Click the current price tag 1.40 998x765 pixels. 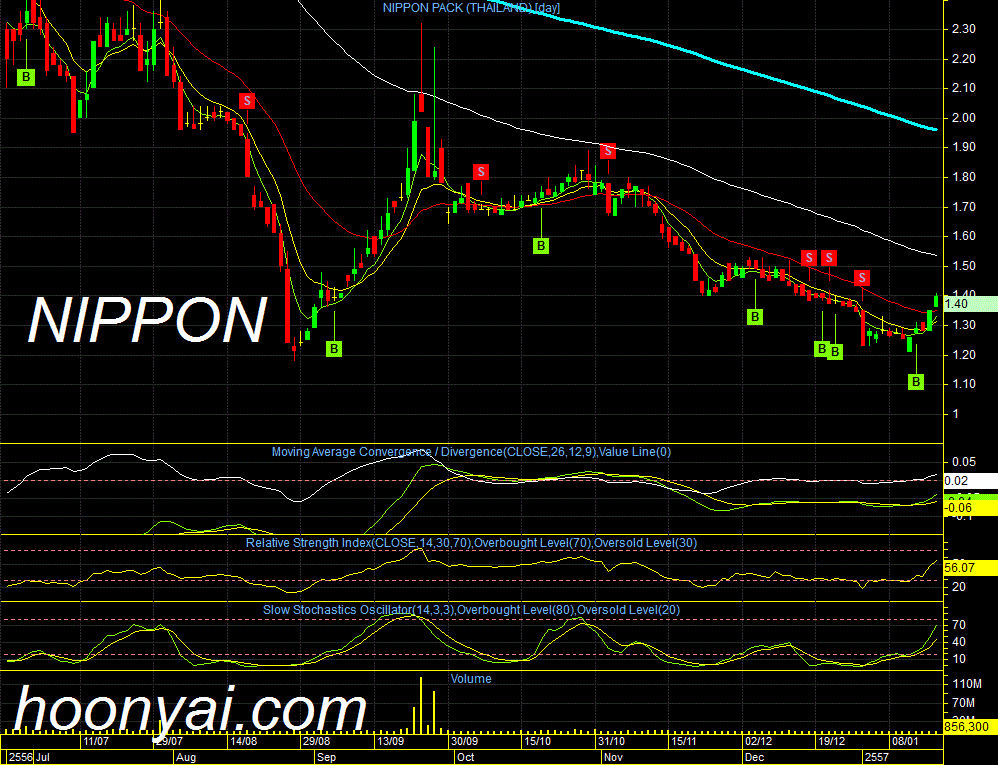point(969,304)
